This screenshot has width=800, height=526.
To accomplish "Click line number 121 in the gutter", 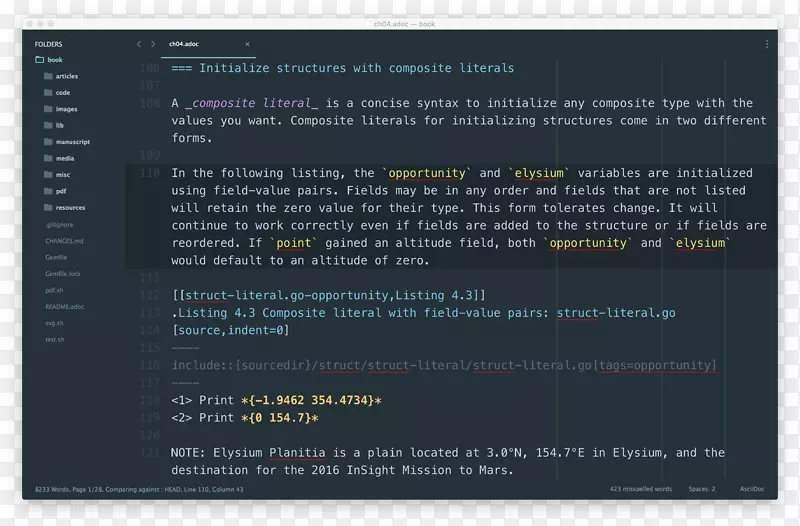I will pos(149,453).
